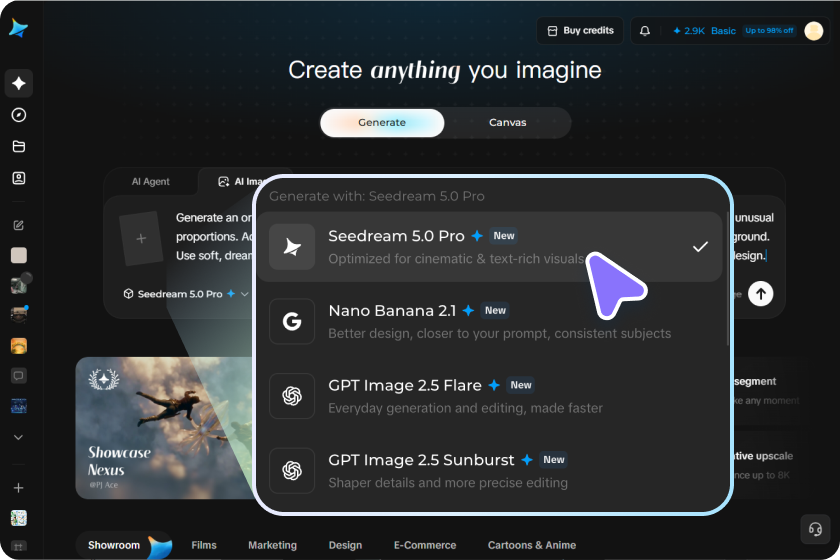
Task: Click the New badge next to GPT Image 2.5 Sunburst
Action: point(553,460)
